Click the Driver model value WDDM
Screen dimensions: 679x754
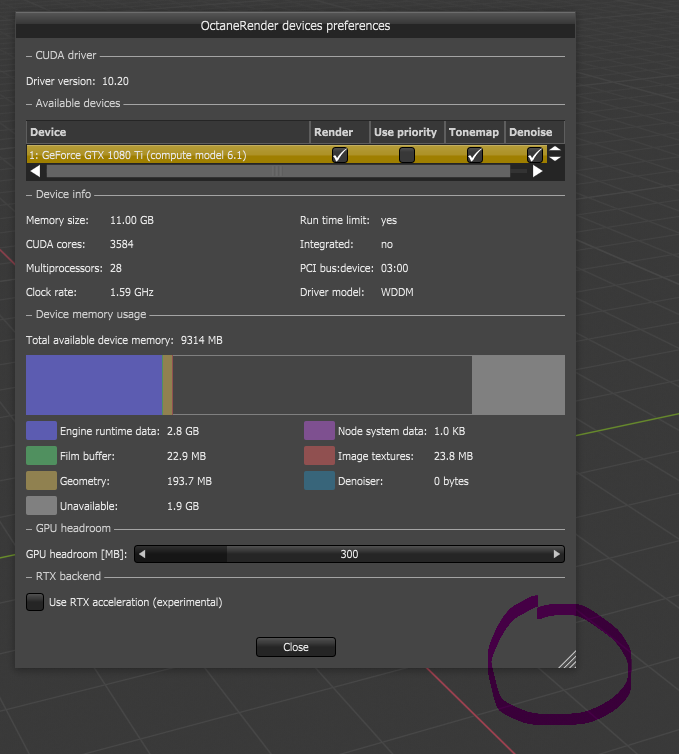tap(397, 292)
